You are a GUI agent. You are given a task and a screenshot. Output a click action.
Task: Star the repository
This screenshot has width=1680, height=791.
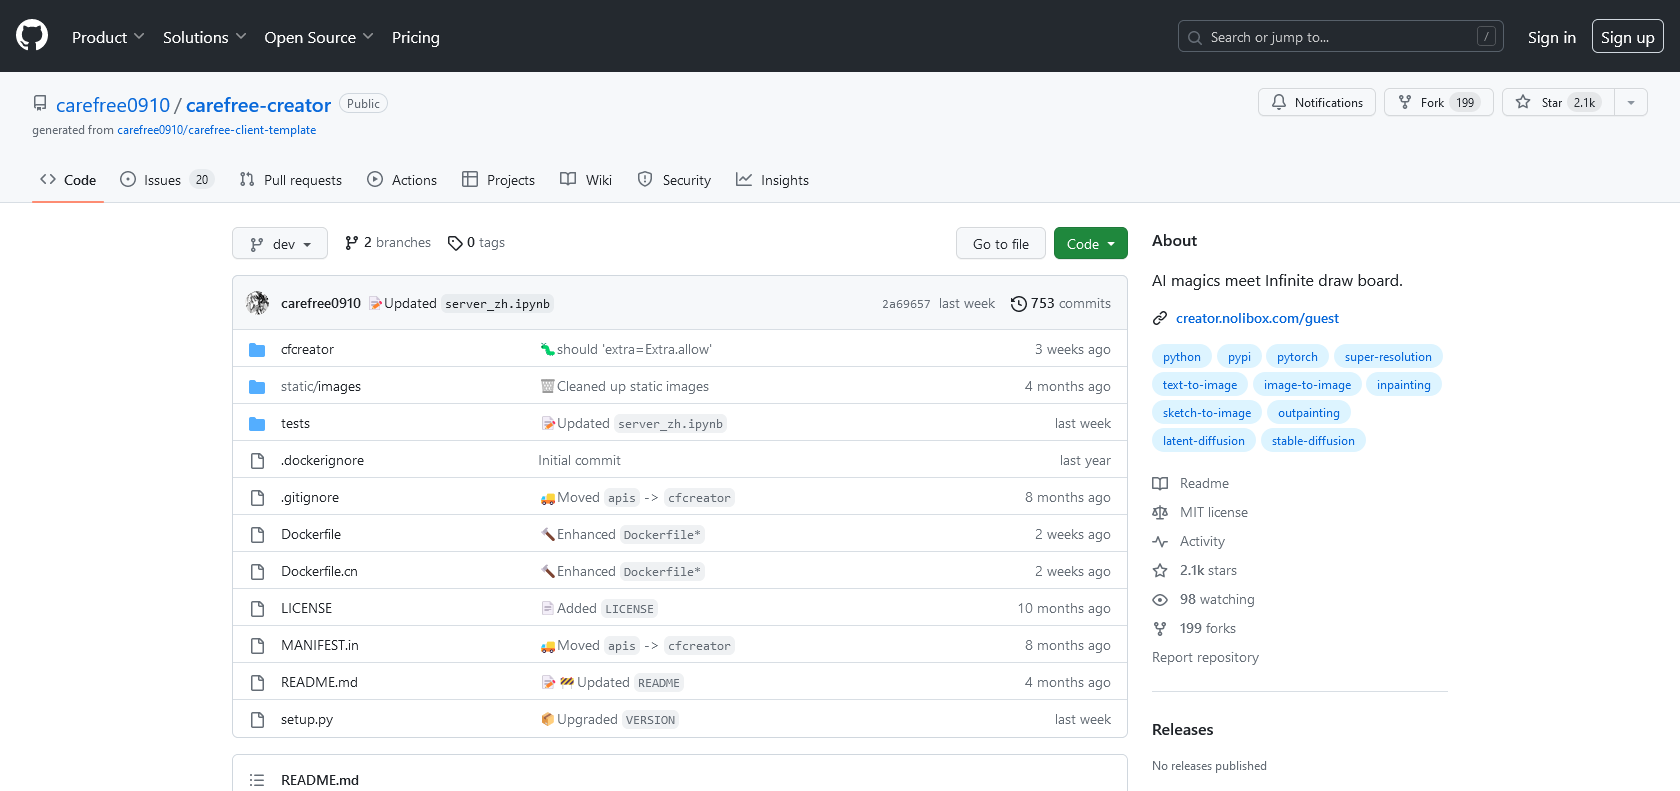1558,102
